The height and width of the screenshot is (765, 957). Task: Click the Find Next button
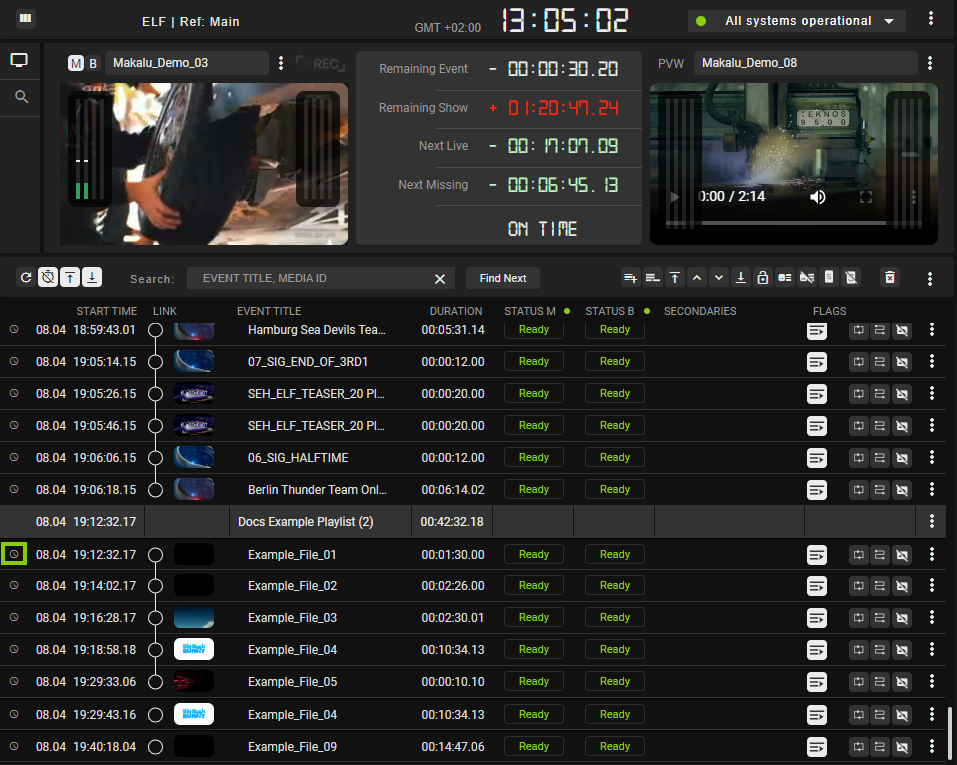(x=502, y=278)
